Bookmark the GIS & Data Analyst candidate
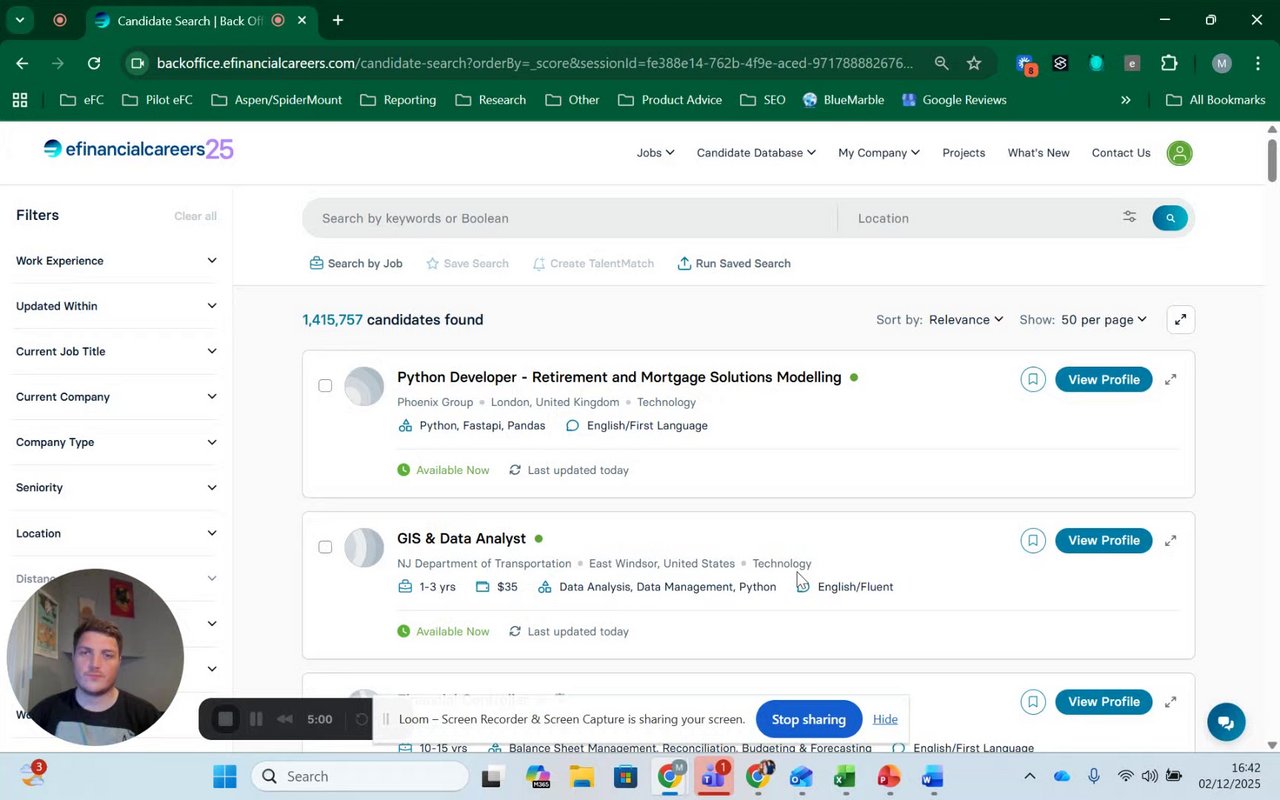 pos(1033,540)
